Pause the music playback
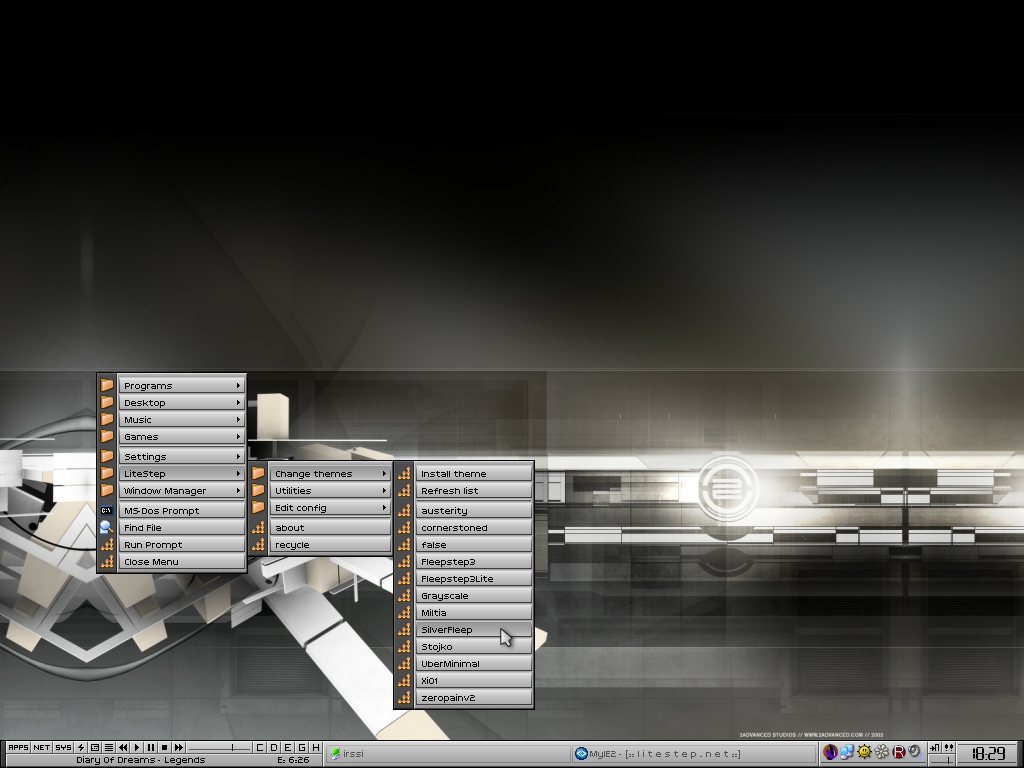The image size is (1024, 768). tap(151, 747)
